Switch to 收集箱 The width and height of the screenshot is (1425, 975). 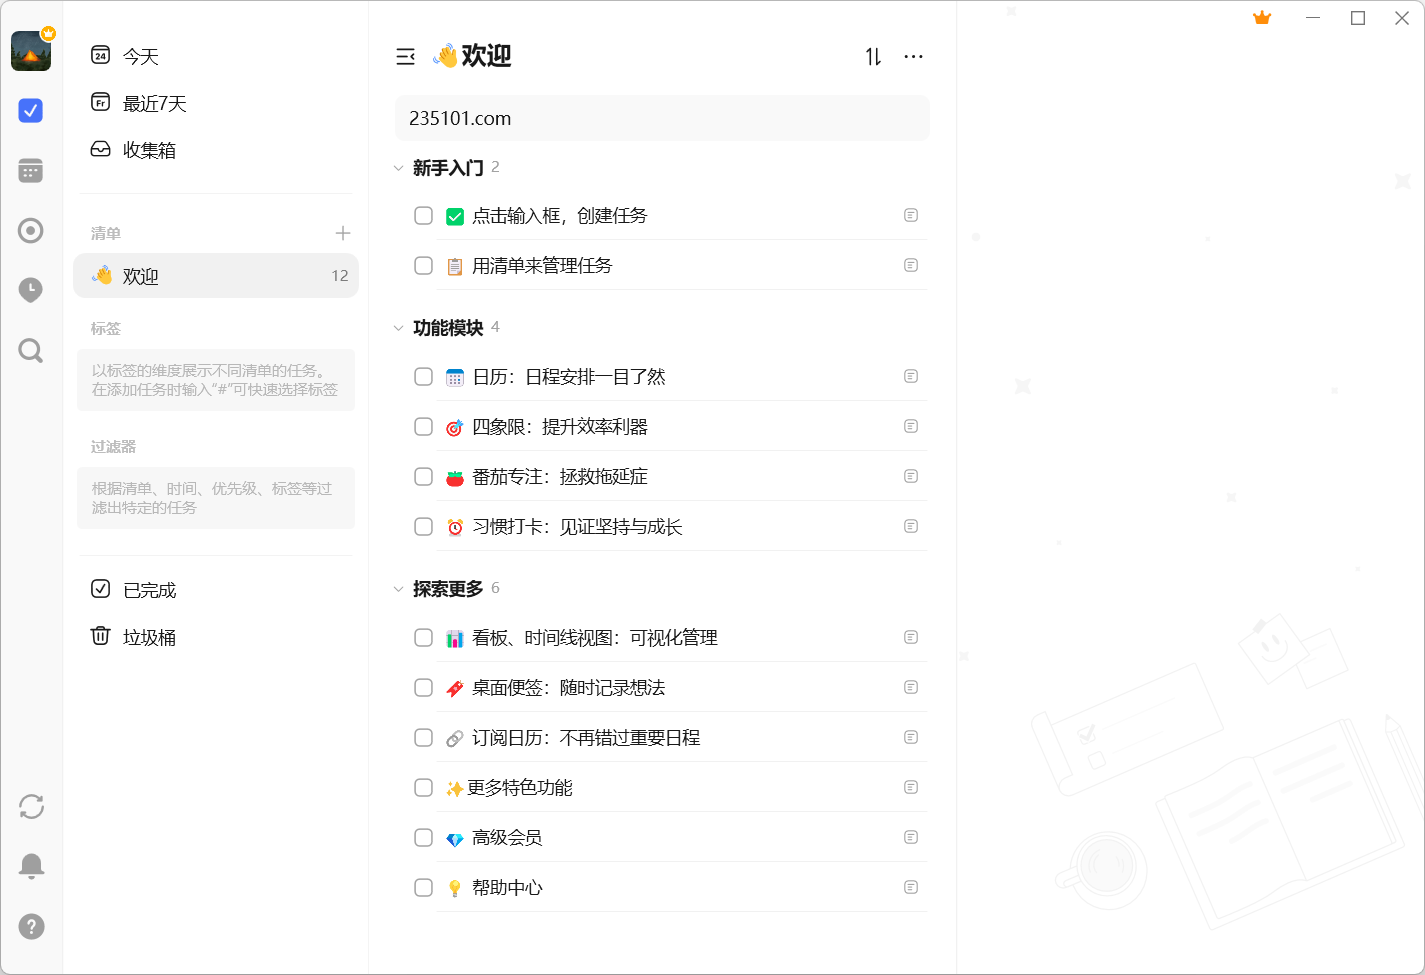coord(148,149)
